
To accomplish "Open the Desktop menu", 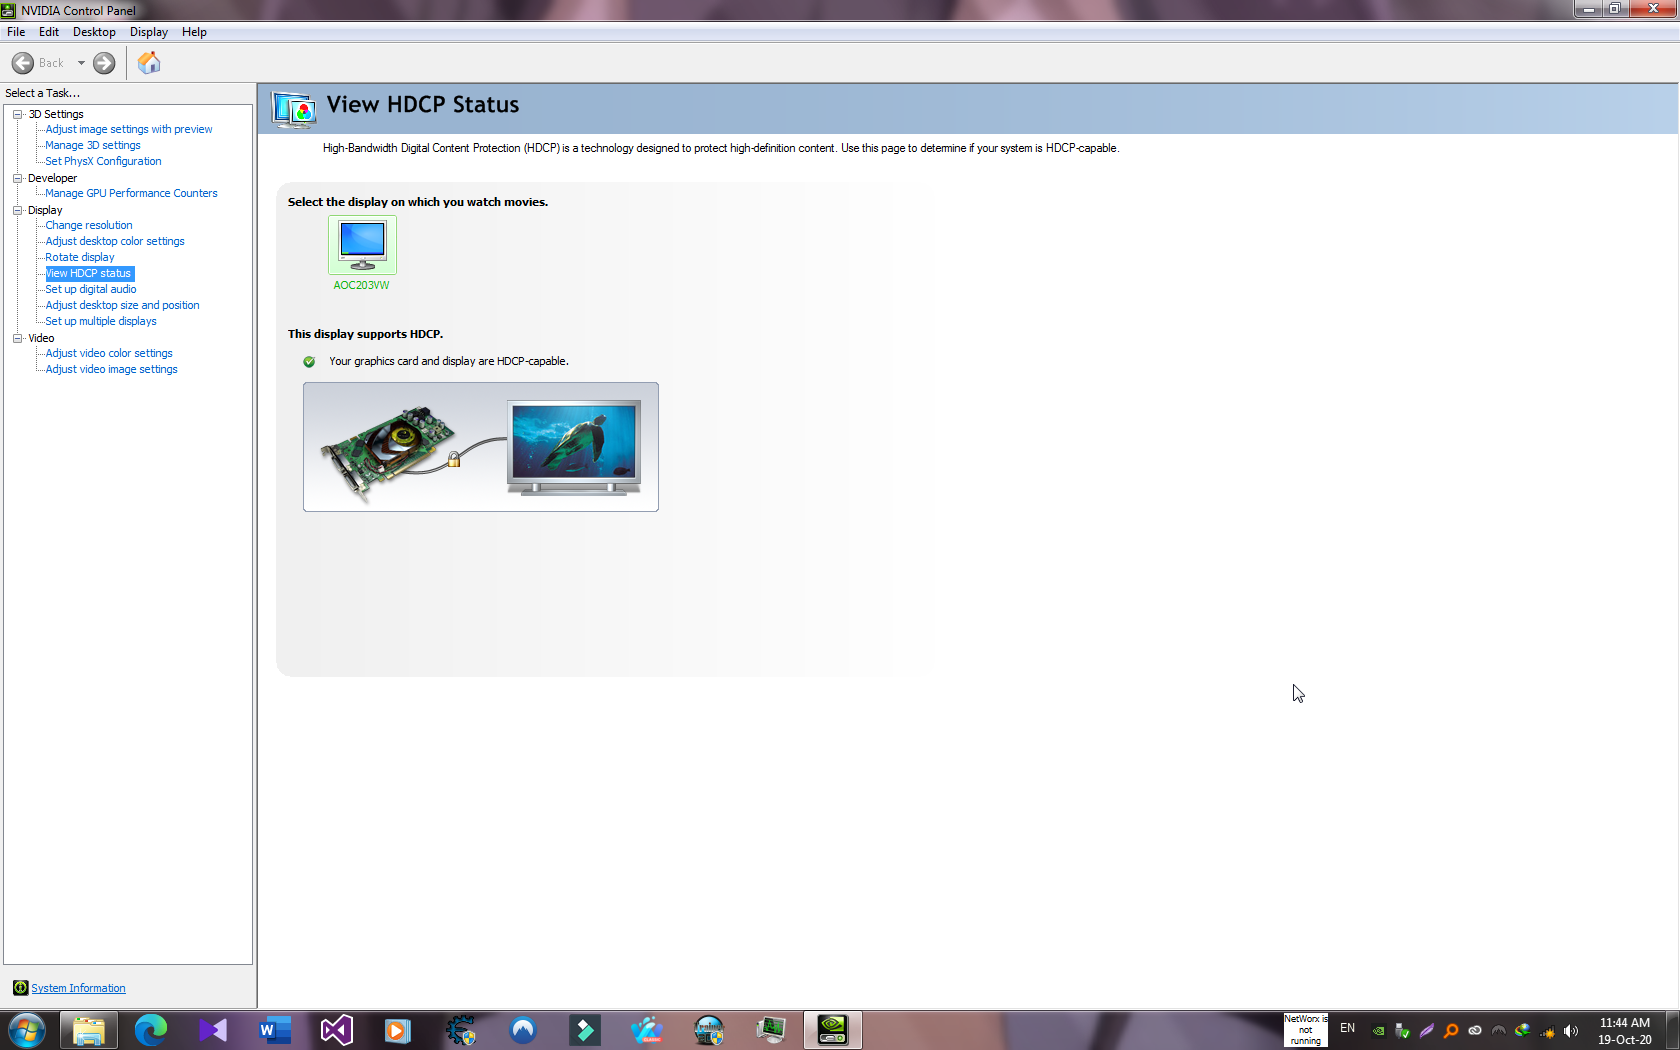I will (94, 32).
